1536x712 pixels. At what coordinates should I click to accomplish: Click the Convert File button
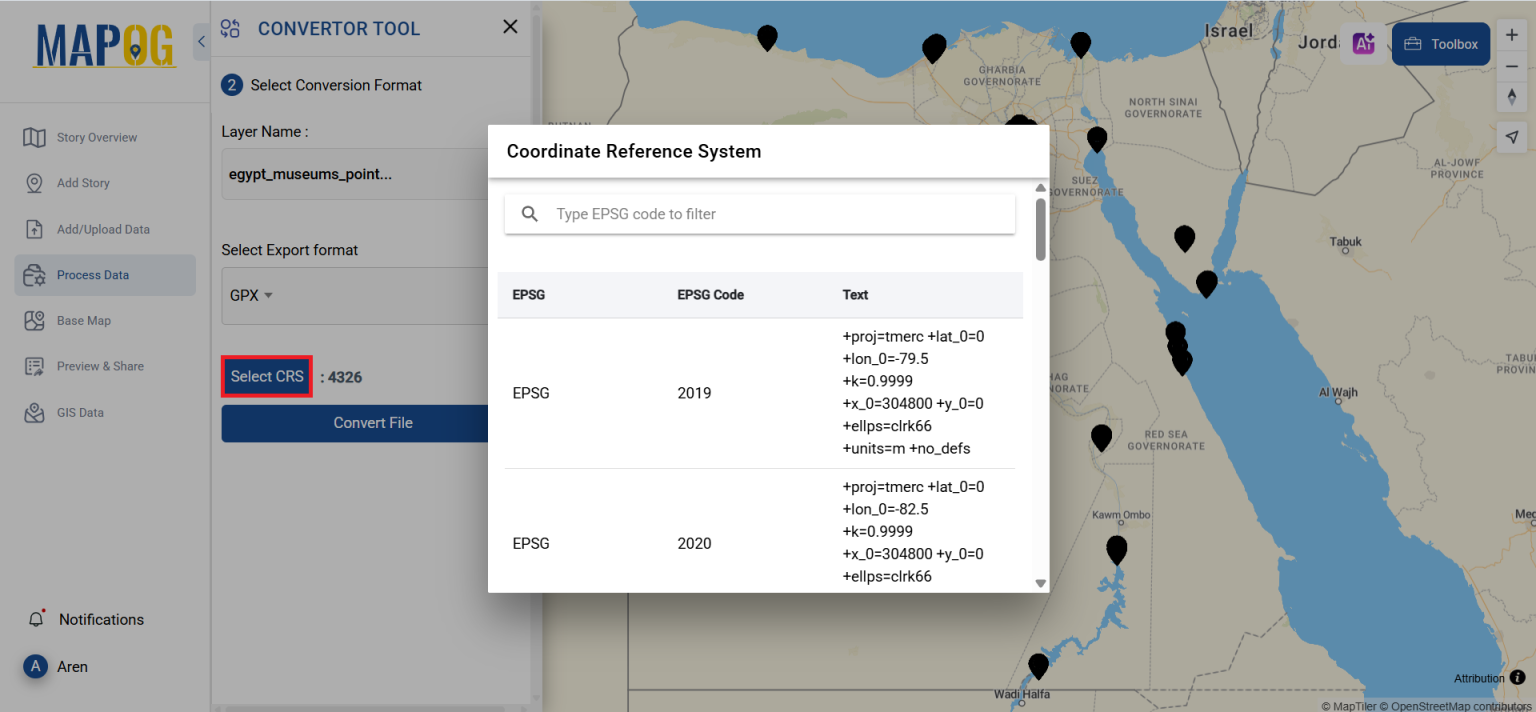click(x=373, y=423)
